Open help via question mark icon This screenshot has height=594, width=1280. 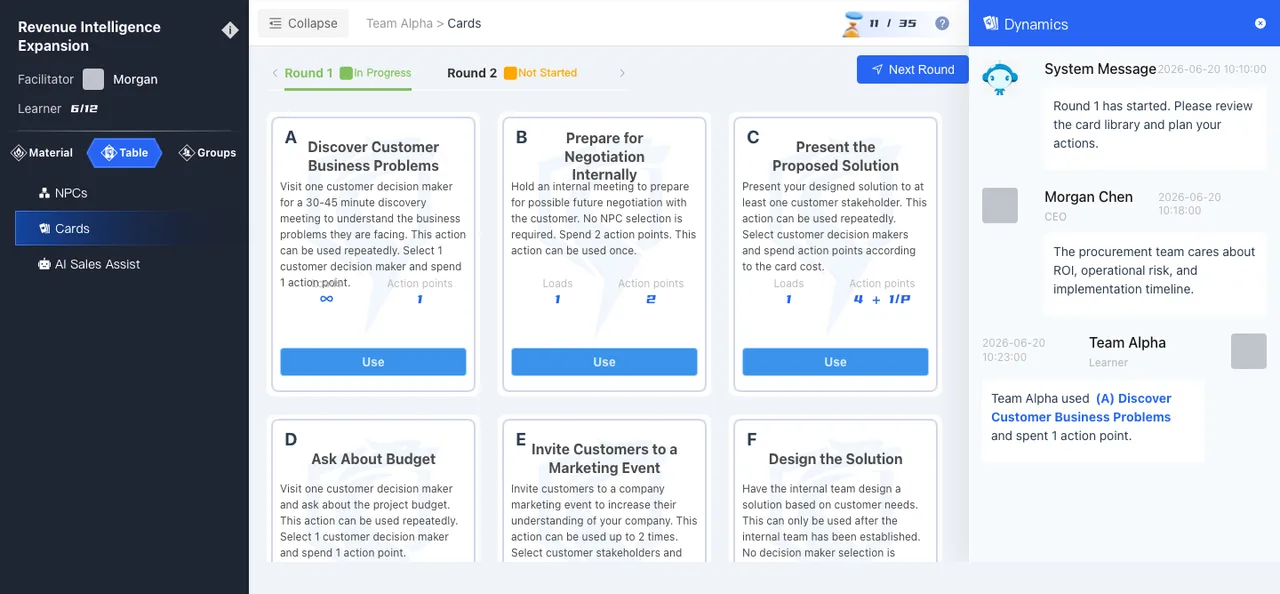coord(942,23)
